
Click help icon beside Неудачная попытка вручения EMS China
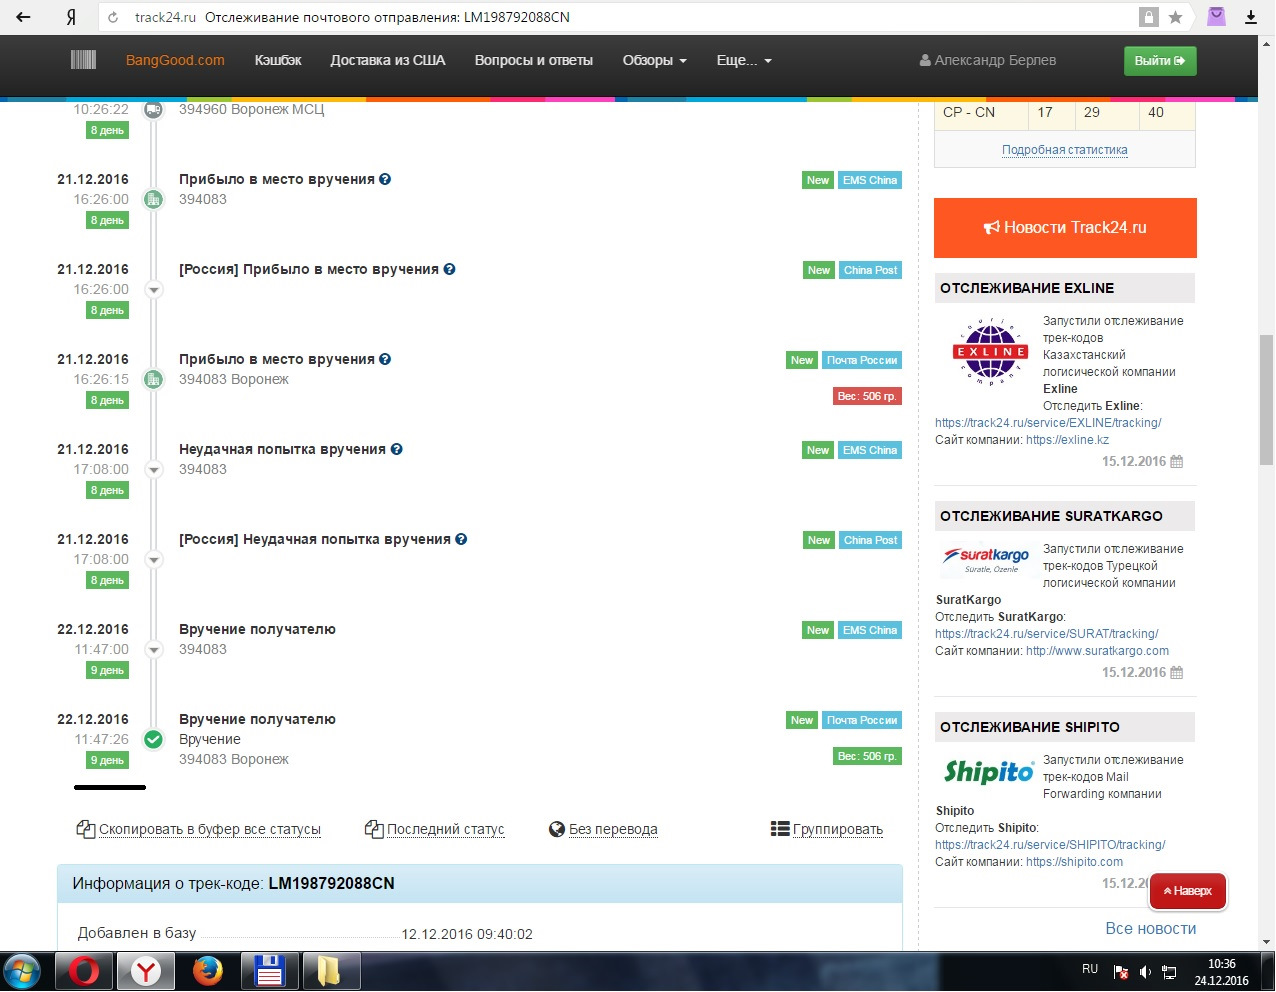coord(396,449)
